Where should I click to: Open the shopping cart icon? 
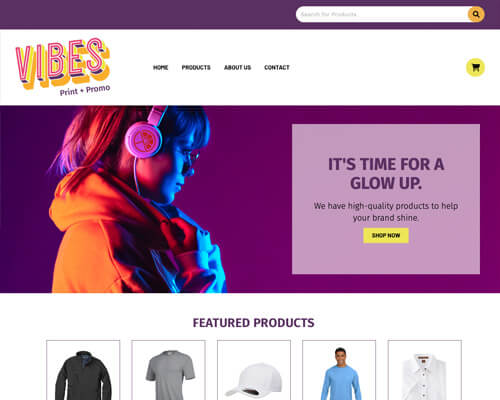click(475, 67)
